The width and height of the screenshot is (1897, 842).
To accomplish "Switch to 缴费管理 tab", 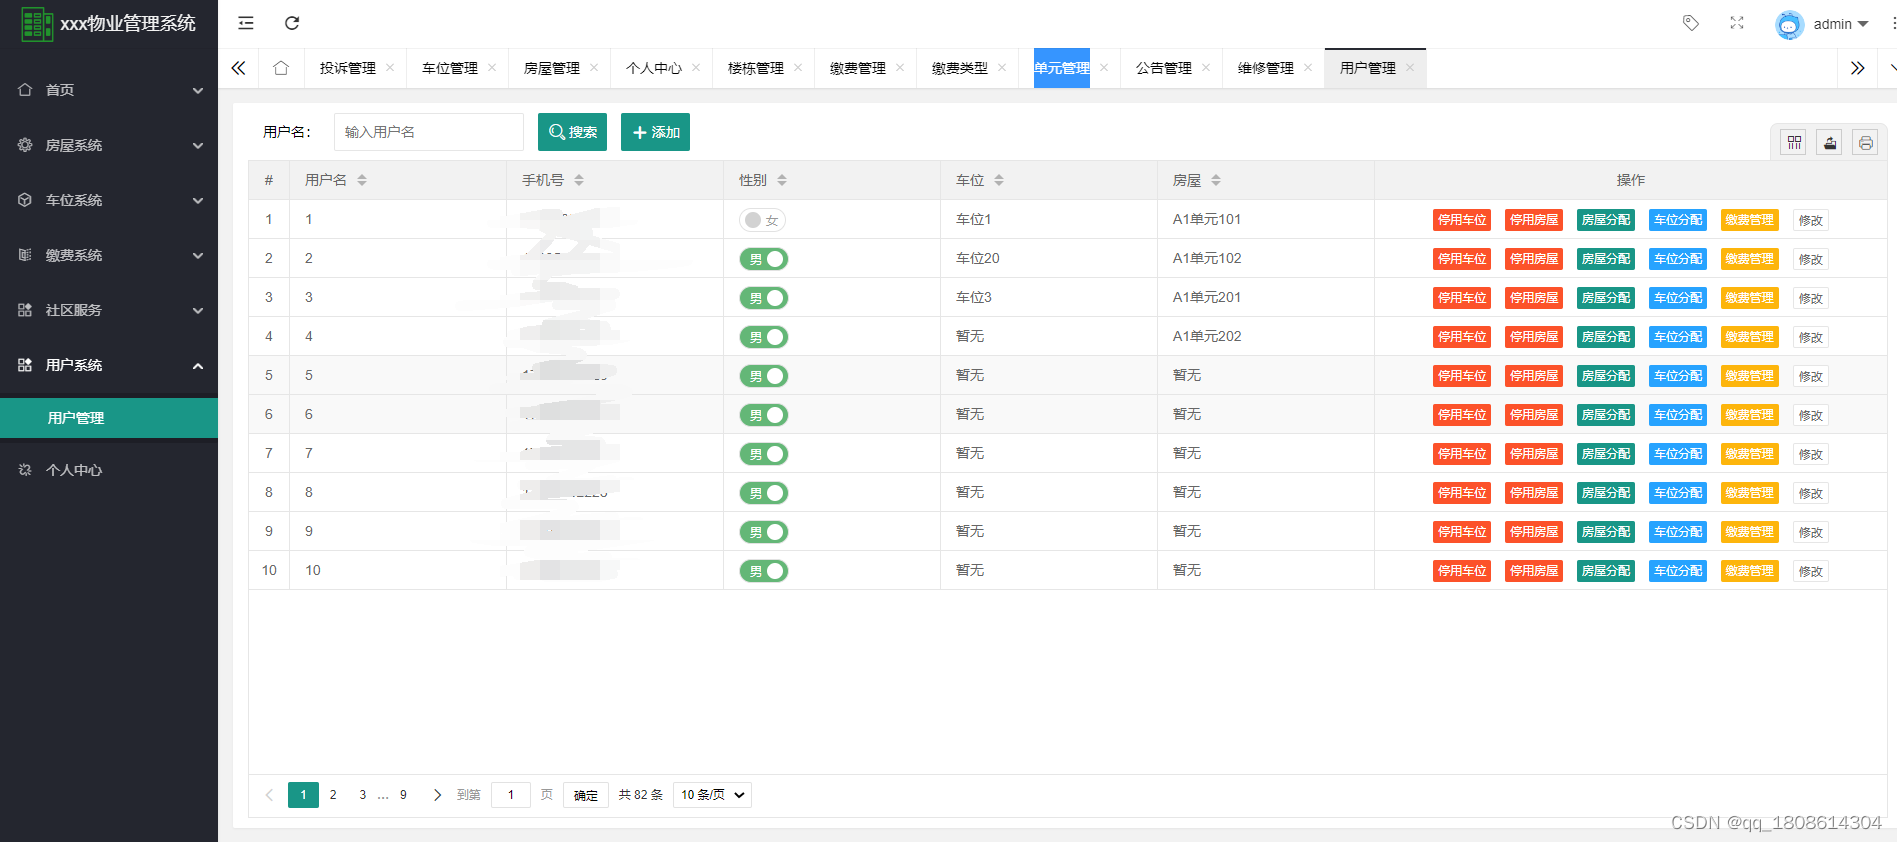I will (x=858, y=68).
